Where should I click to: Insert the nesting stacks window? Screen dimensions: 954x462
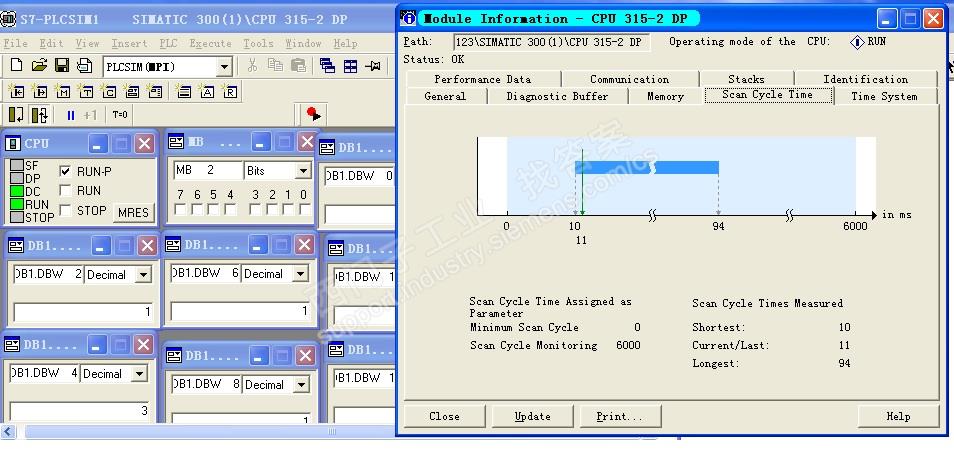(183, 91)
